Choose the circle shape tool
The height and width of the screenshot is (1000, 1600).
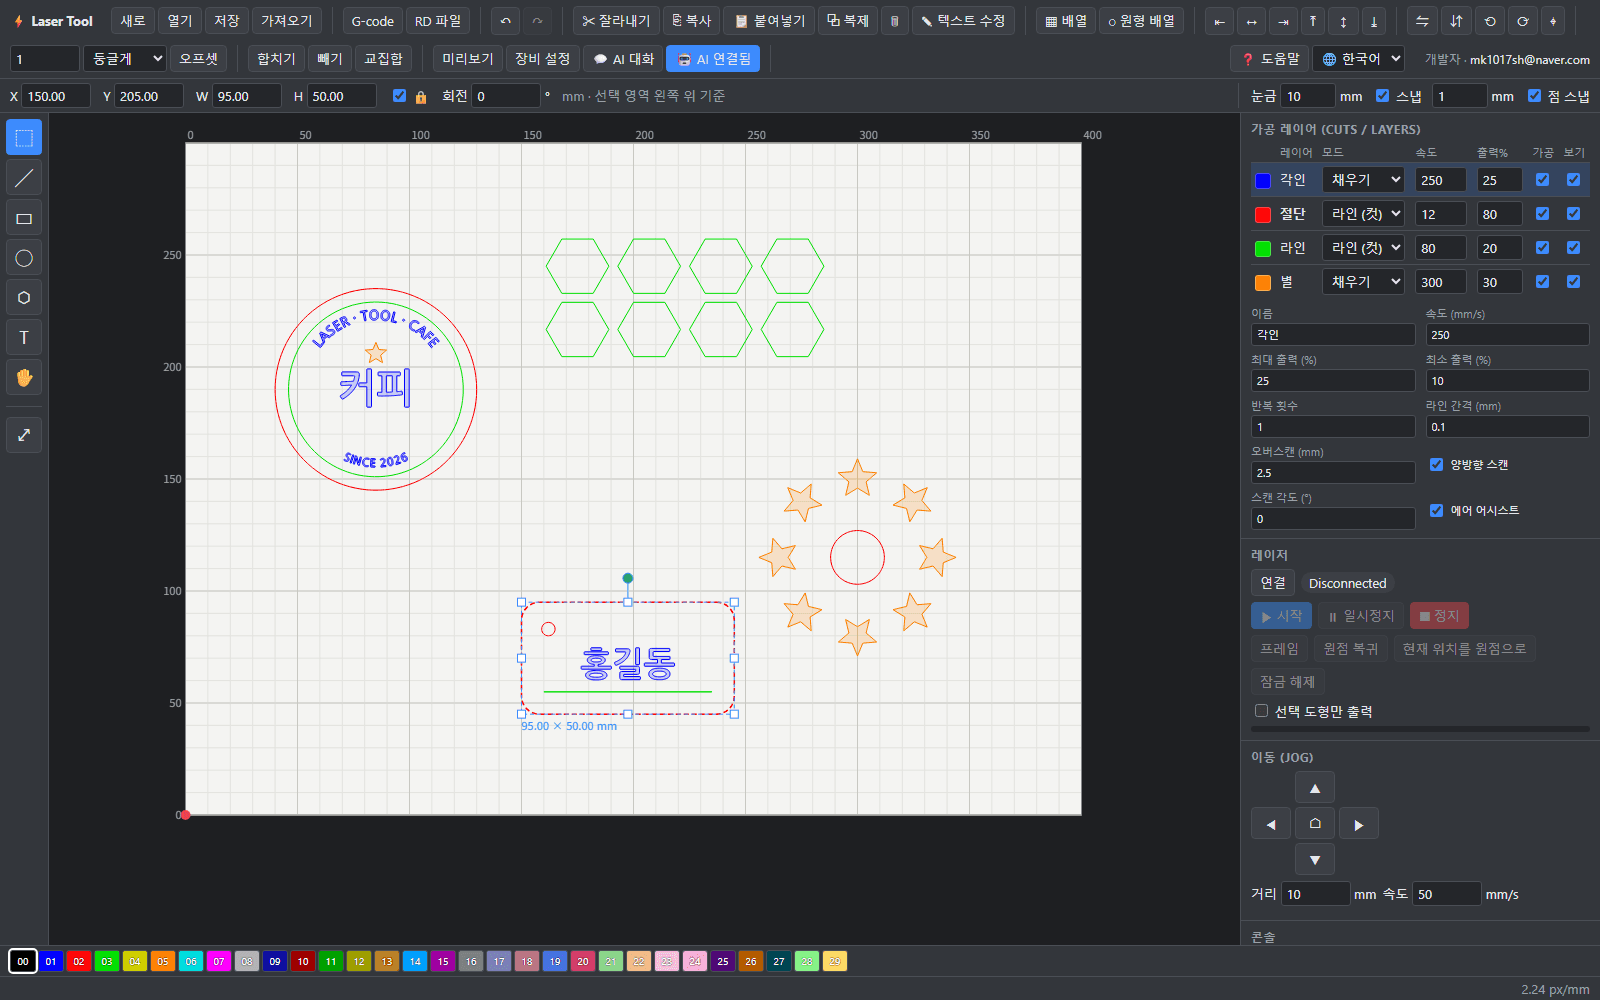[x=24, y=258]
